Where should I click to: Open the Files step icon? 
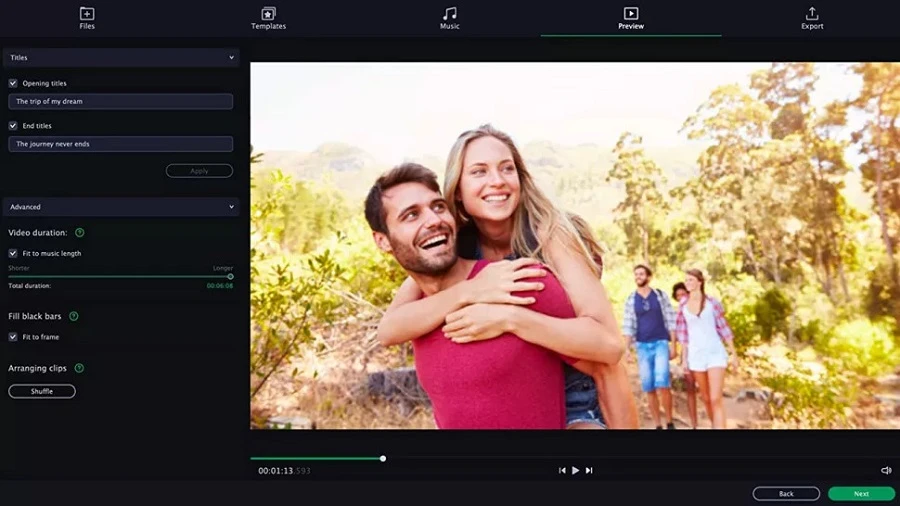(87, 14)
